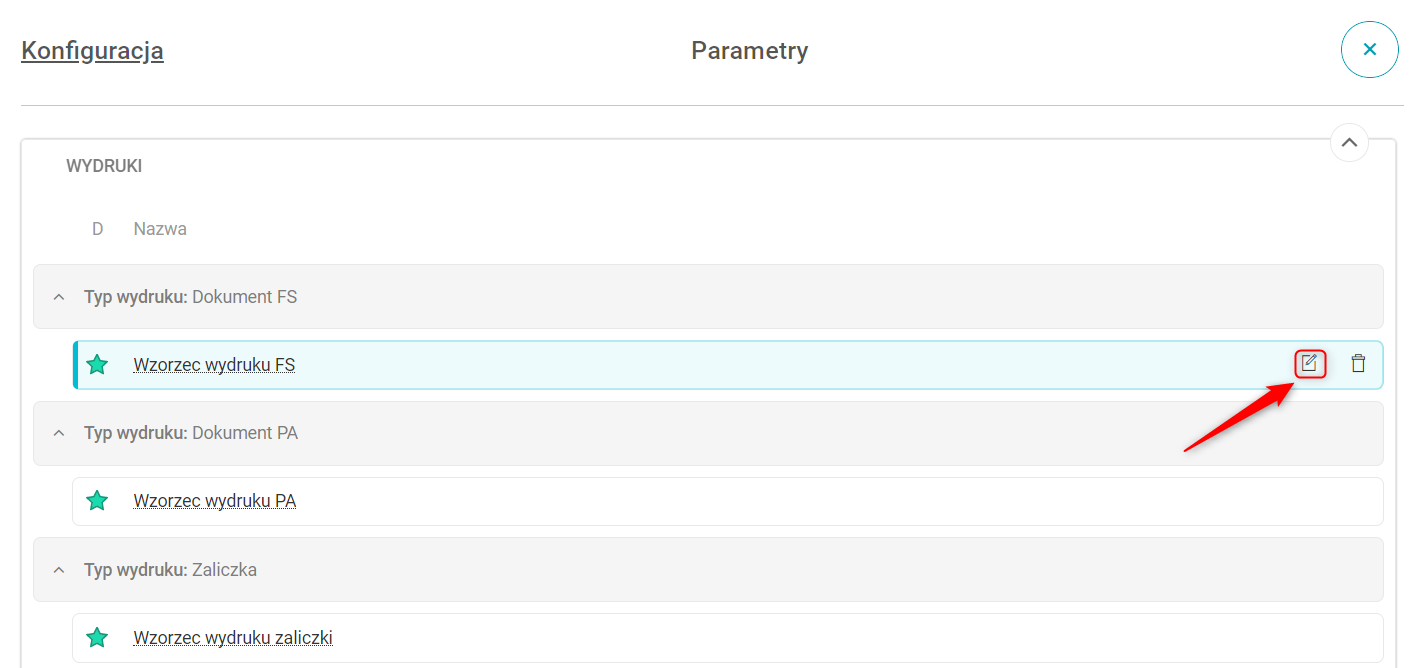Open the Wzorzec wydruku FS link
This screenshot has width=1415, height=668.
click(x=214, y=365)
